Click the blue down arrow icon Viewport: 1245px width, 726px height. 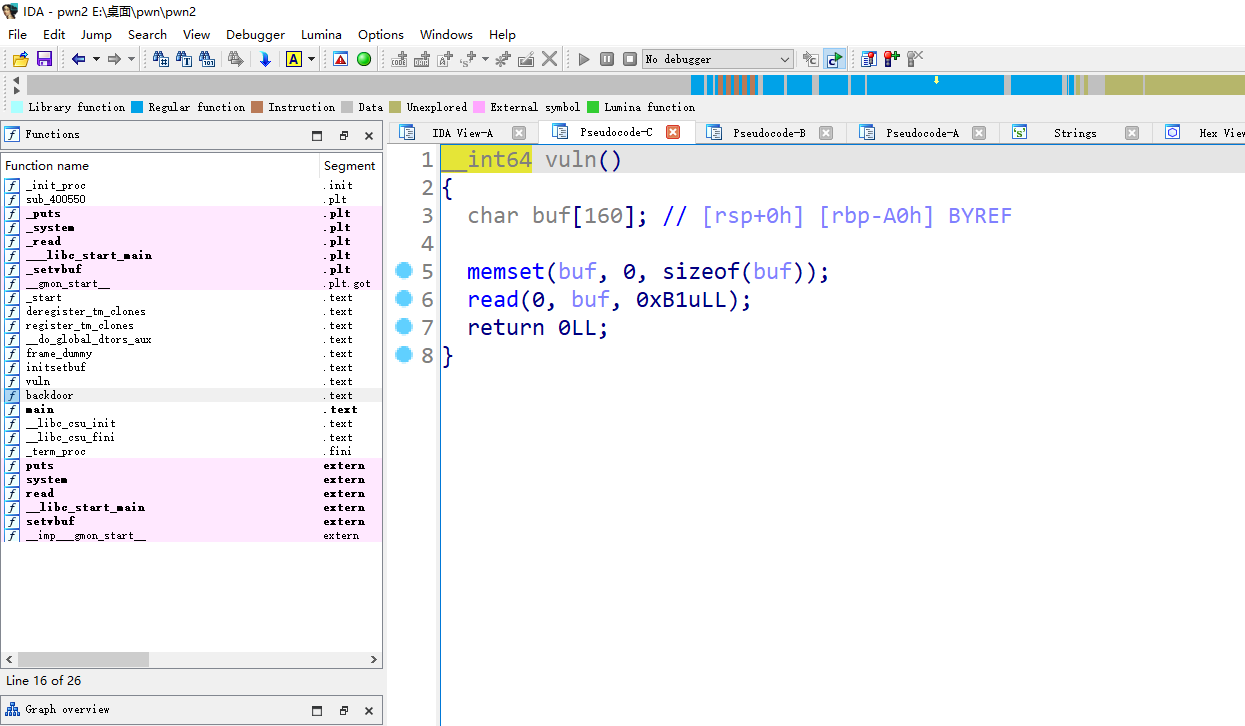click(x=265, y=59)
